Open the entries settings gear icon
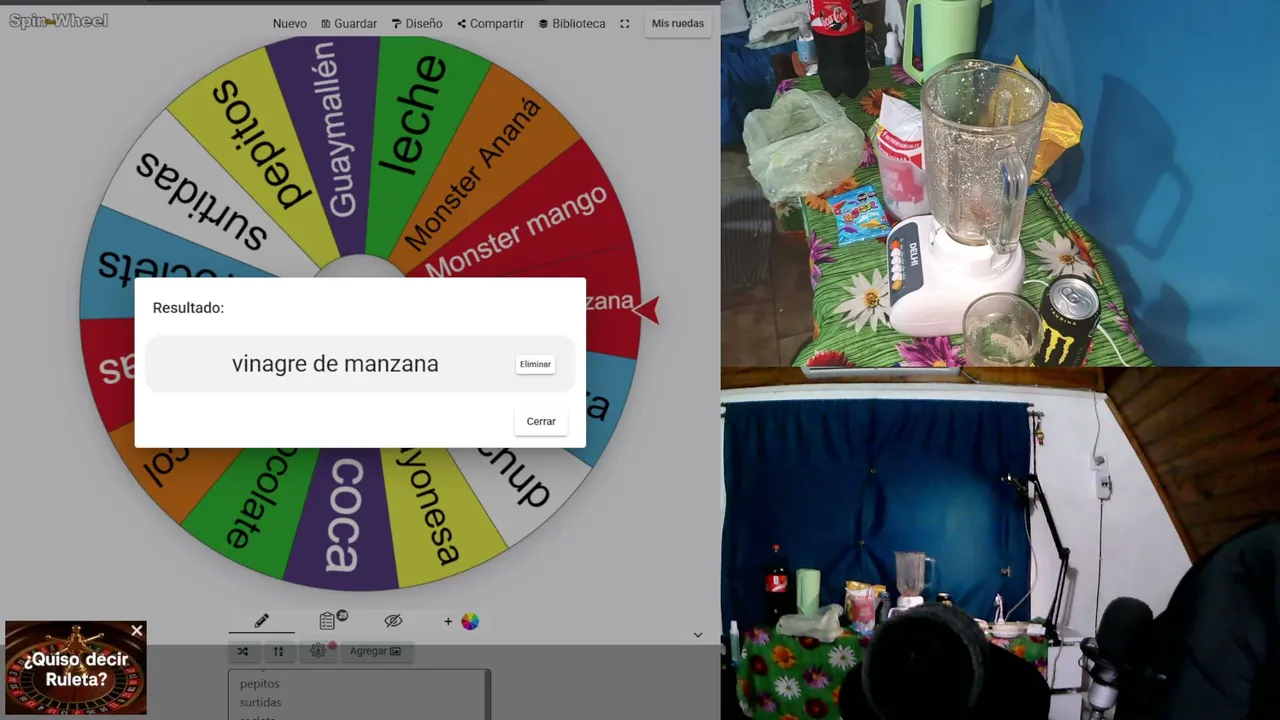Screen dimensions: 1280x720 [x=318, y=651]
